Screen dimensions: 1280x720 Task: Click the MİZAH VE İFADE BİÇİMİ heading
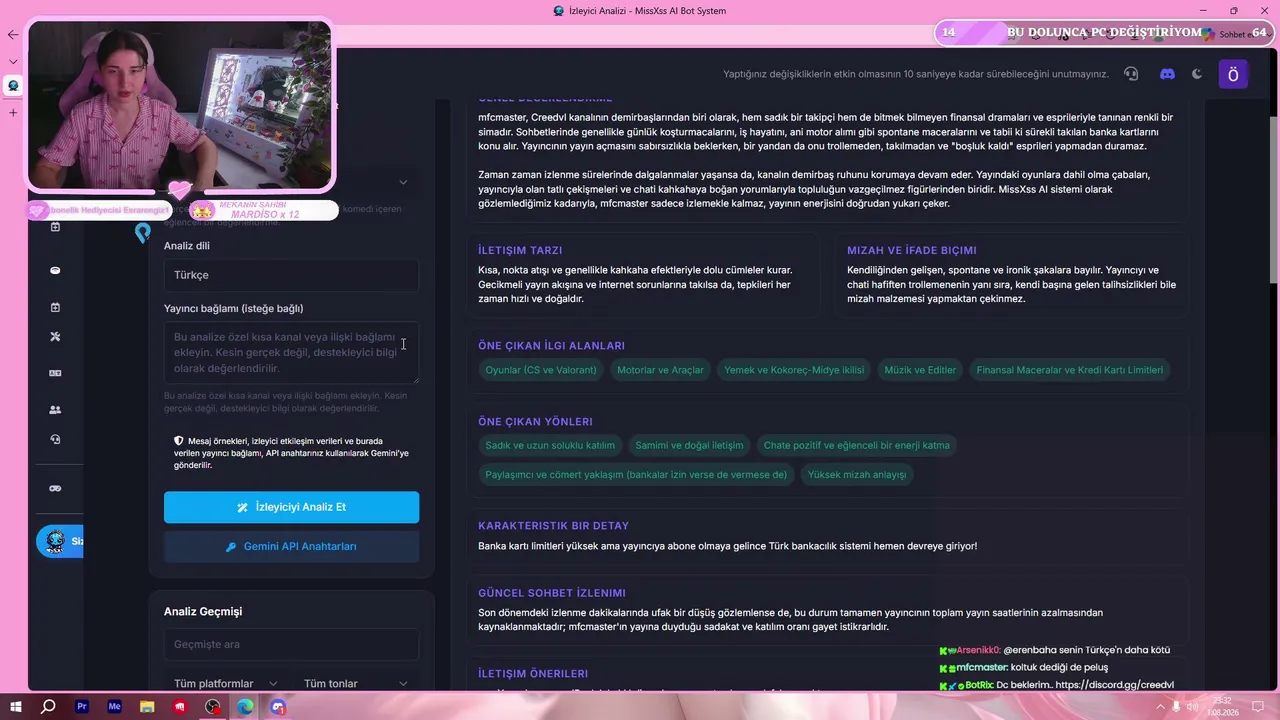912,250
